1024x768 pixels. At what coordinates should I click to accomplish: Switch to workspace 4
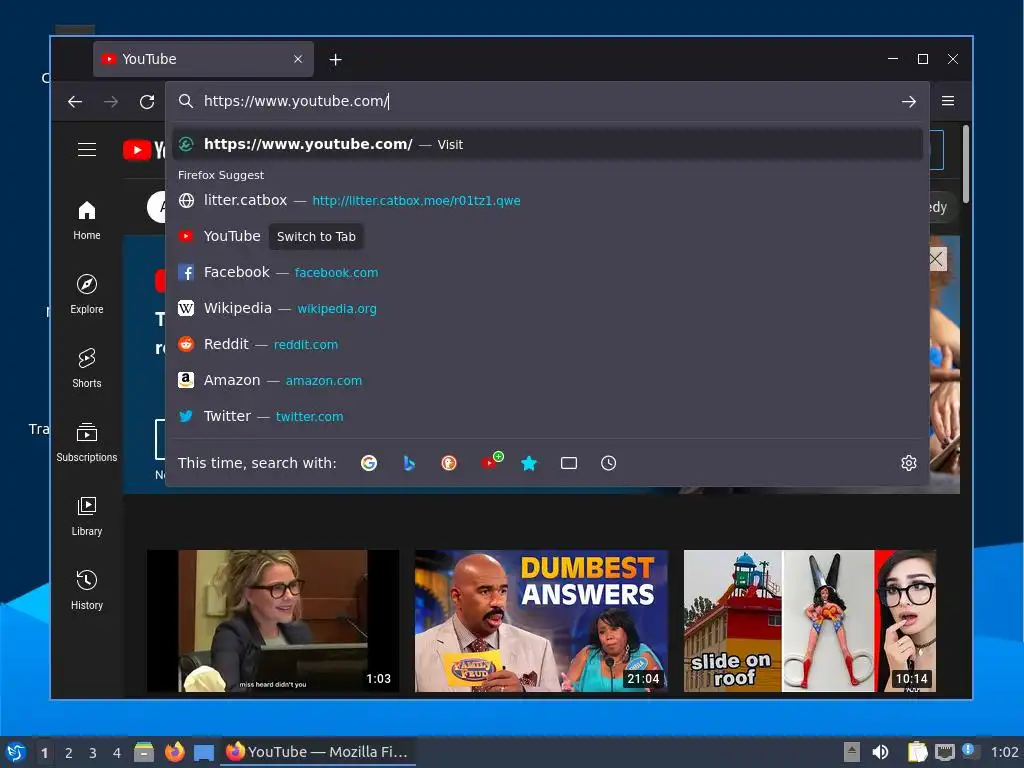pos(117,753)
